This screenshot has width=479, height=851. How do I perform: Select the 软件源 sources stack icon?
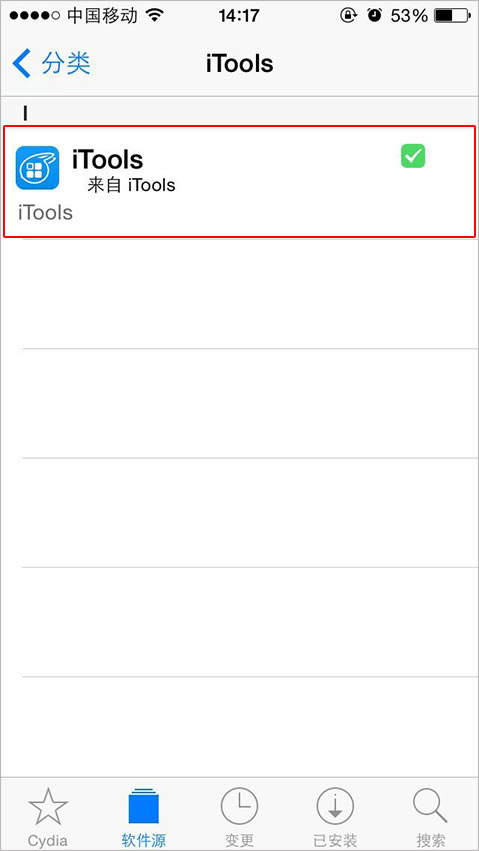tap(144, 806)
